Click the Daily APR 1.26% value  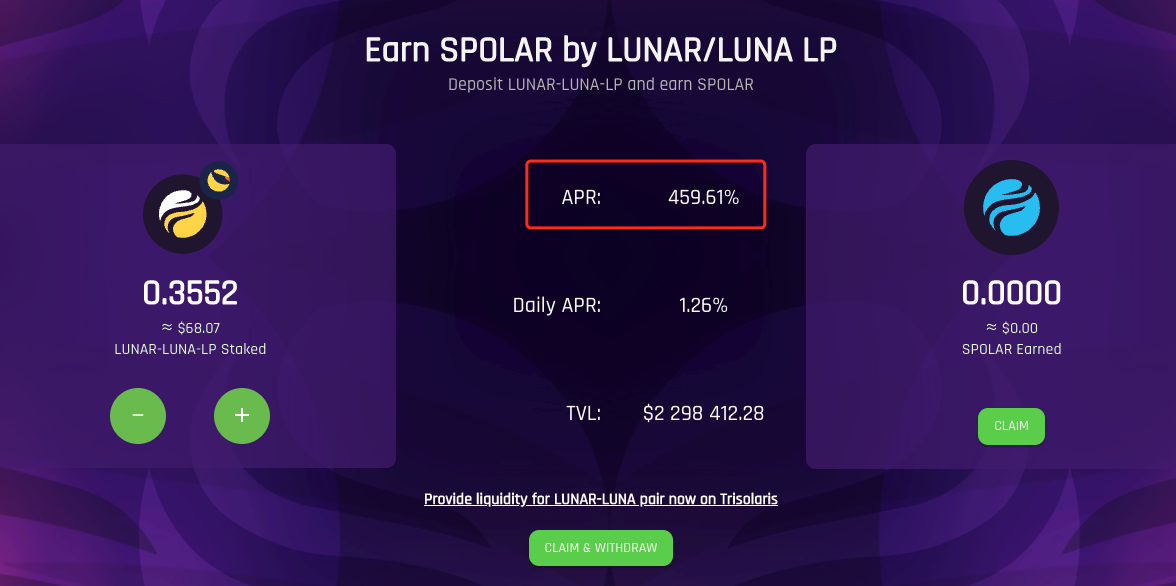pyautogui.click(x=703, y=306)
